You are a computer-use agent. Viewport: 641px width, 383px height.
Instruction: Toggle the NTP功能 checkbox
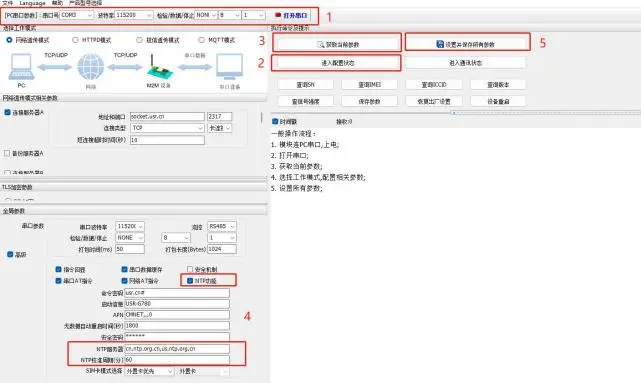[x=190, y=281]
